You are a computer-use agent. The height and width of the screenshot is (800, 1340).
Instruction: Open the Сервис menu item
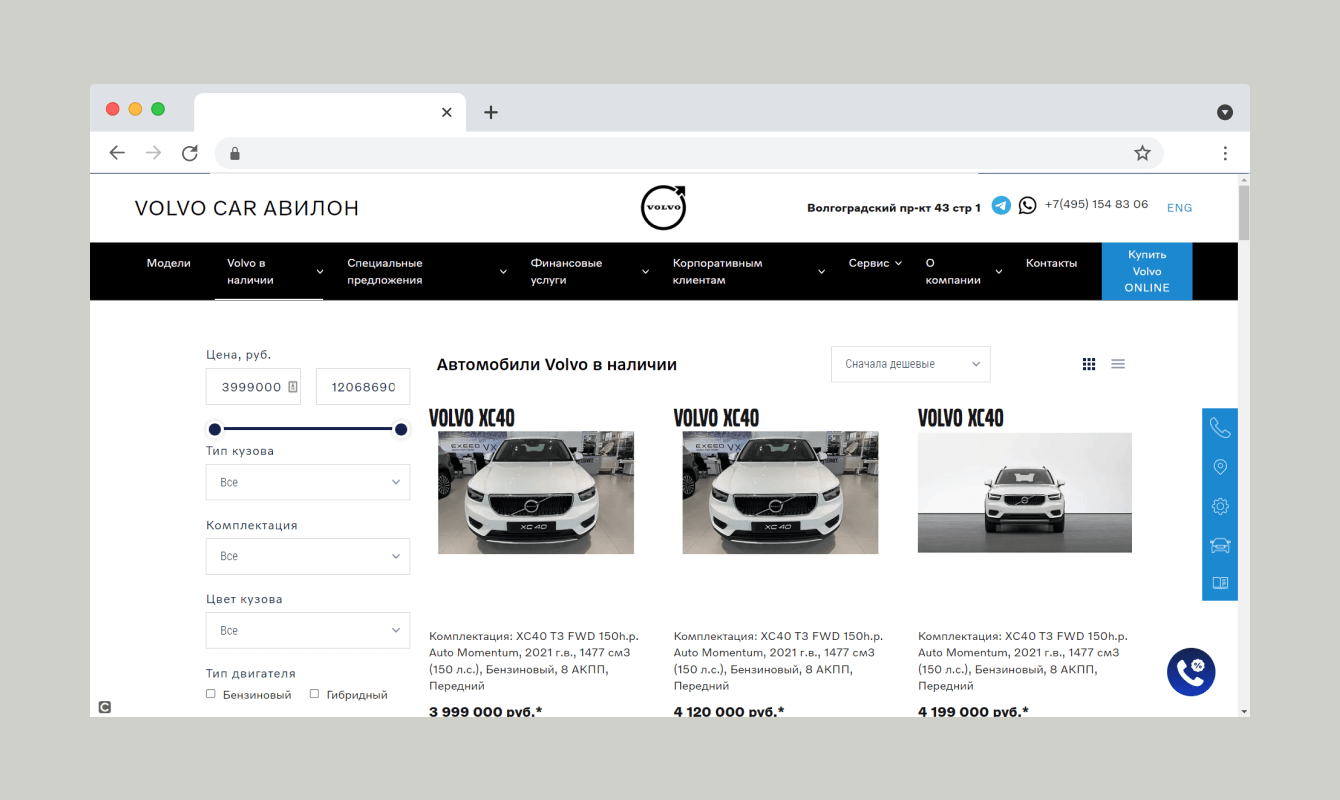[869, 263]
